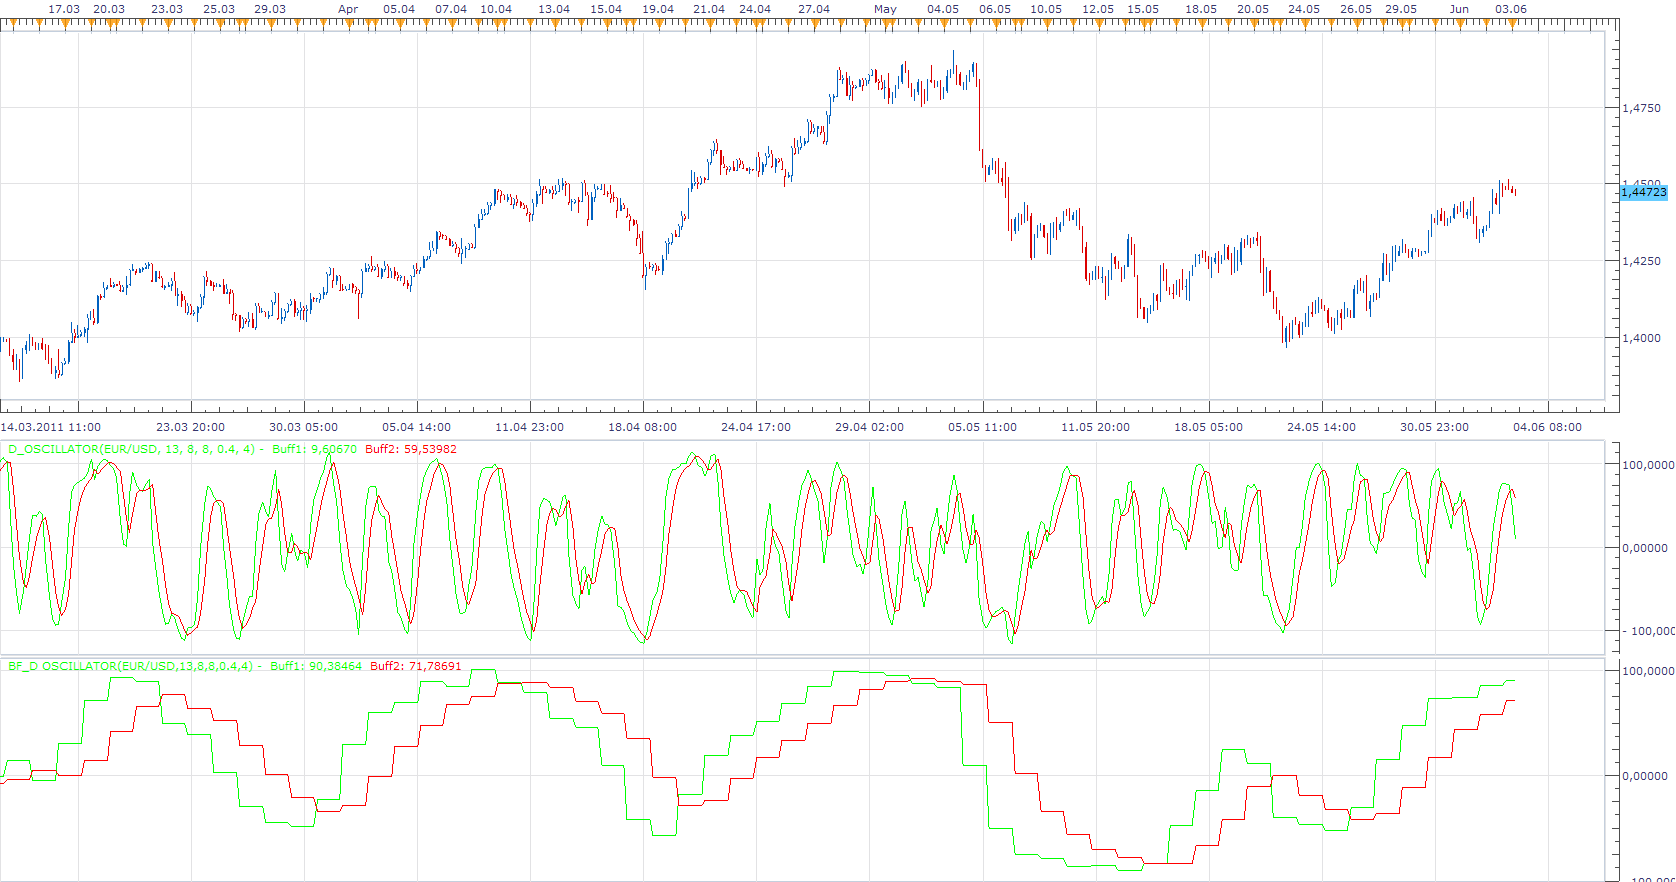
Task: Click the 12.05 date on top ruler
Action: click(x=1098, y=9)
